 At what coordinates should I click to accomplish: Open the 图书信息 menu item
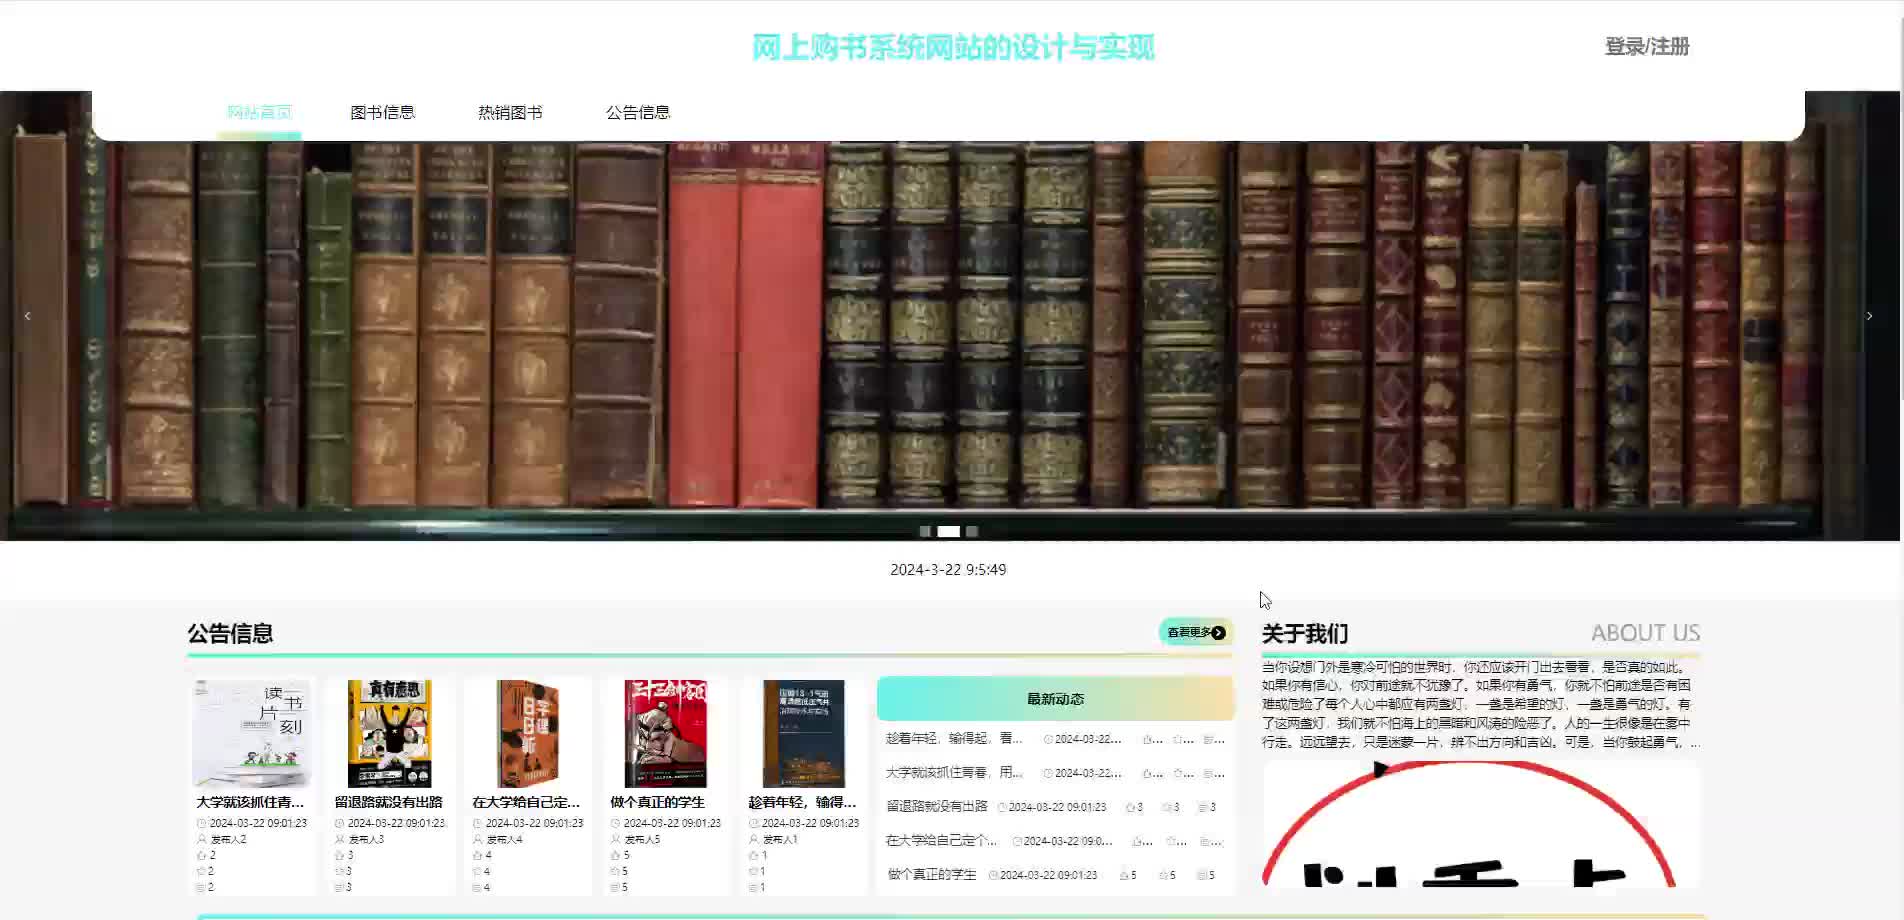382,112
